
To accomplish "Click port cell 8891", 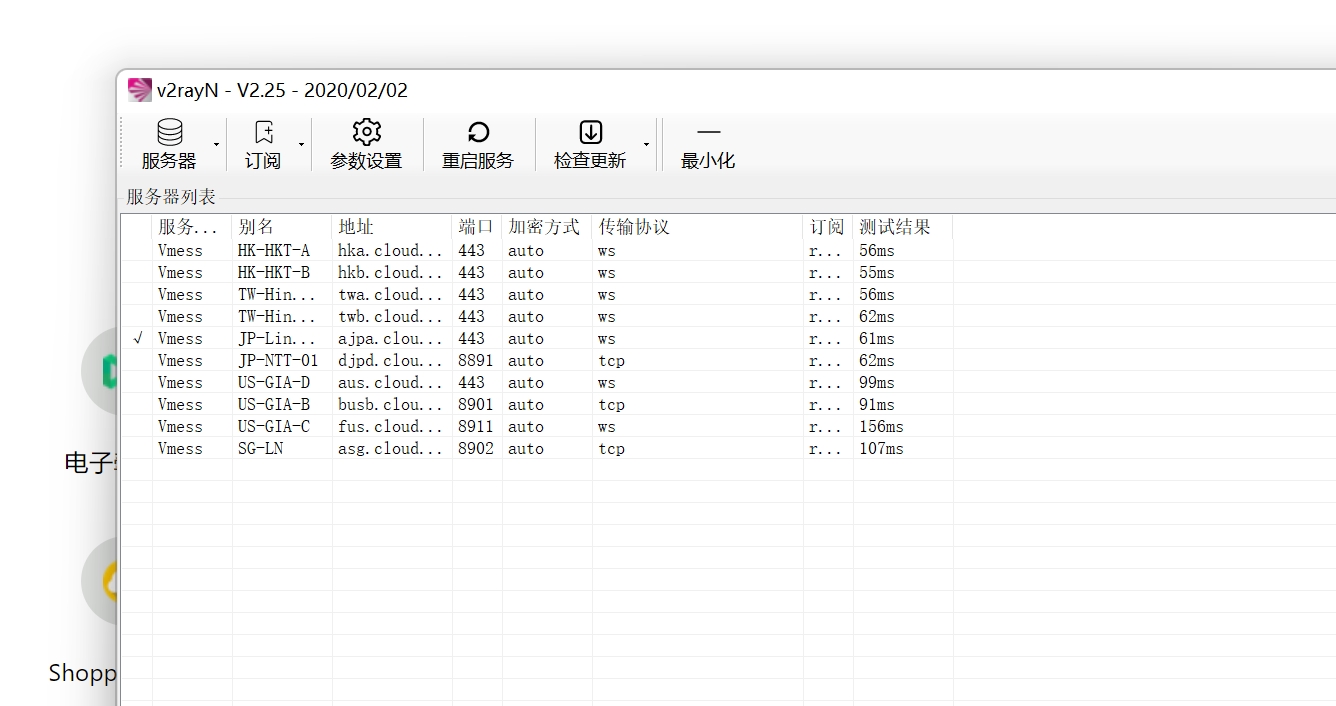I will coord(476,360).
